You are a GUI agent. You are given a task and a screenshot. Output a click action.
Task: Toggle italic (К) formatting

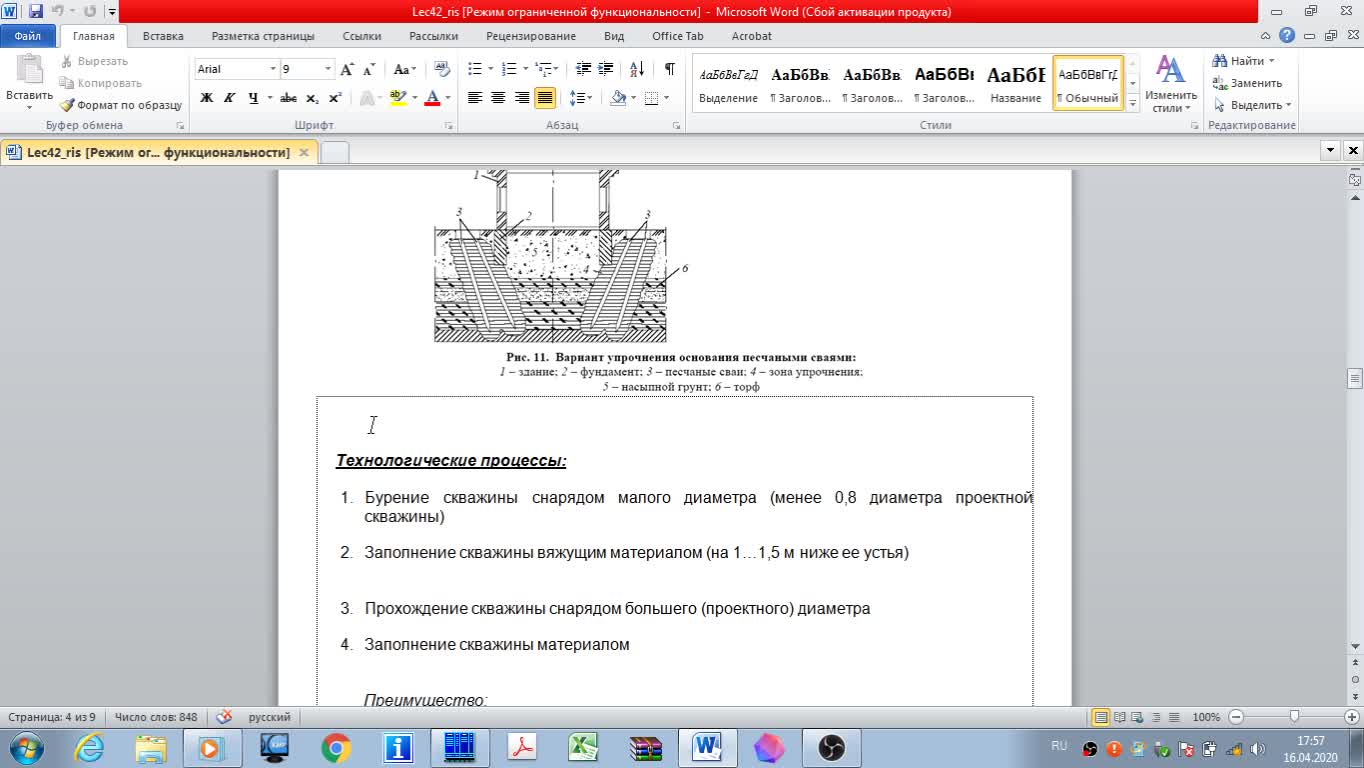229,98
